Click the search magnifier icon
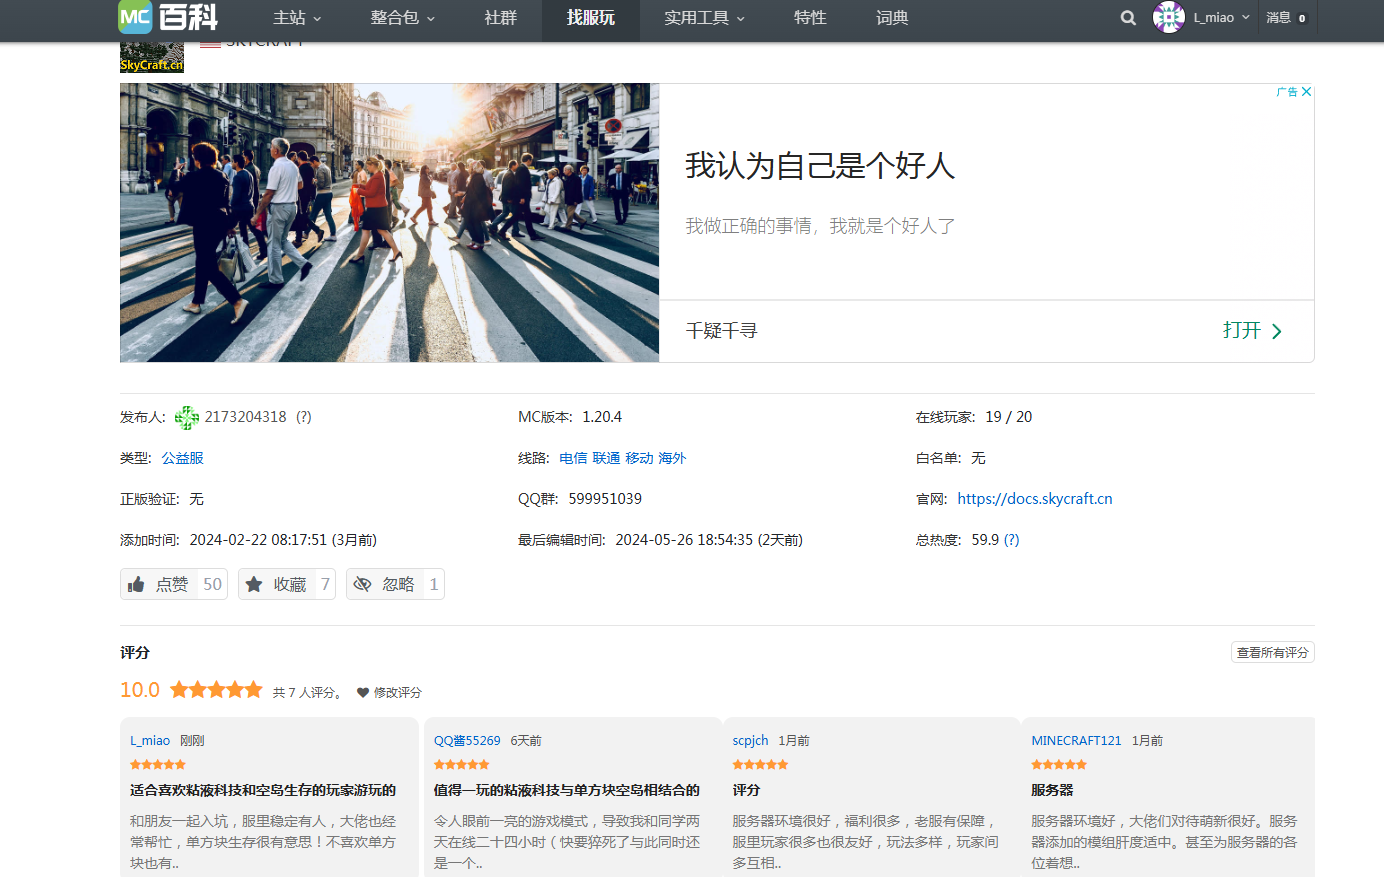Viewport: 1384px width, 884px height. pyautogui.click(x=1128, y=18)
